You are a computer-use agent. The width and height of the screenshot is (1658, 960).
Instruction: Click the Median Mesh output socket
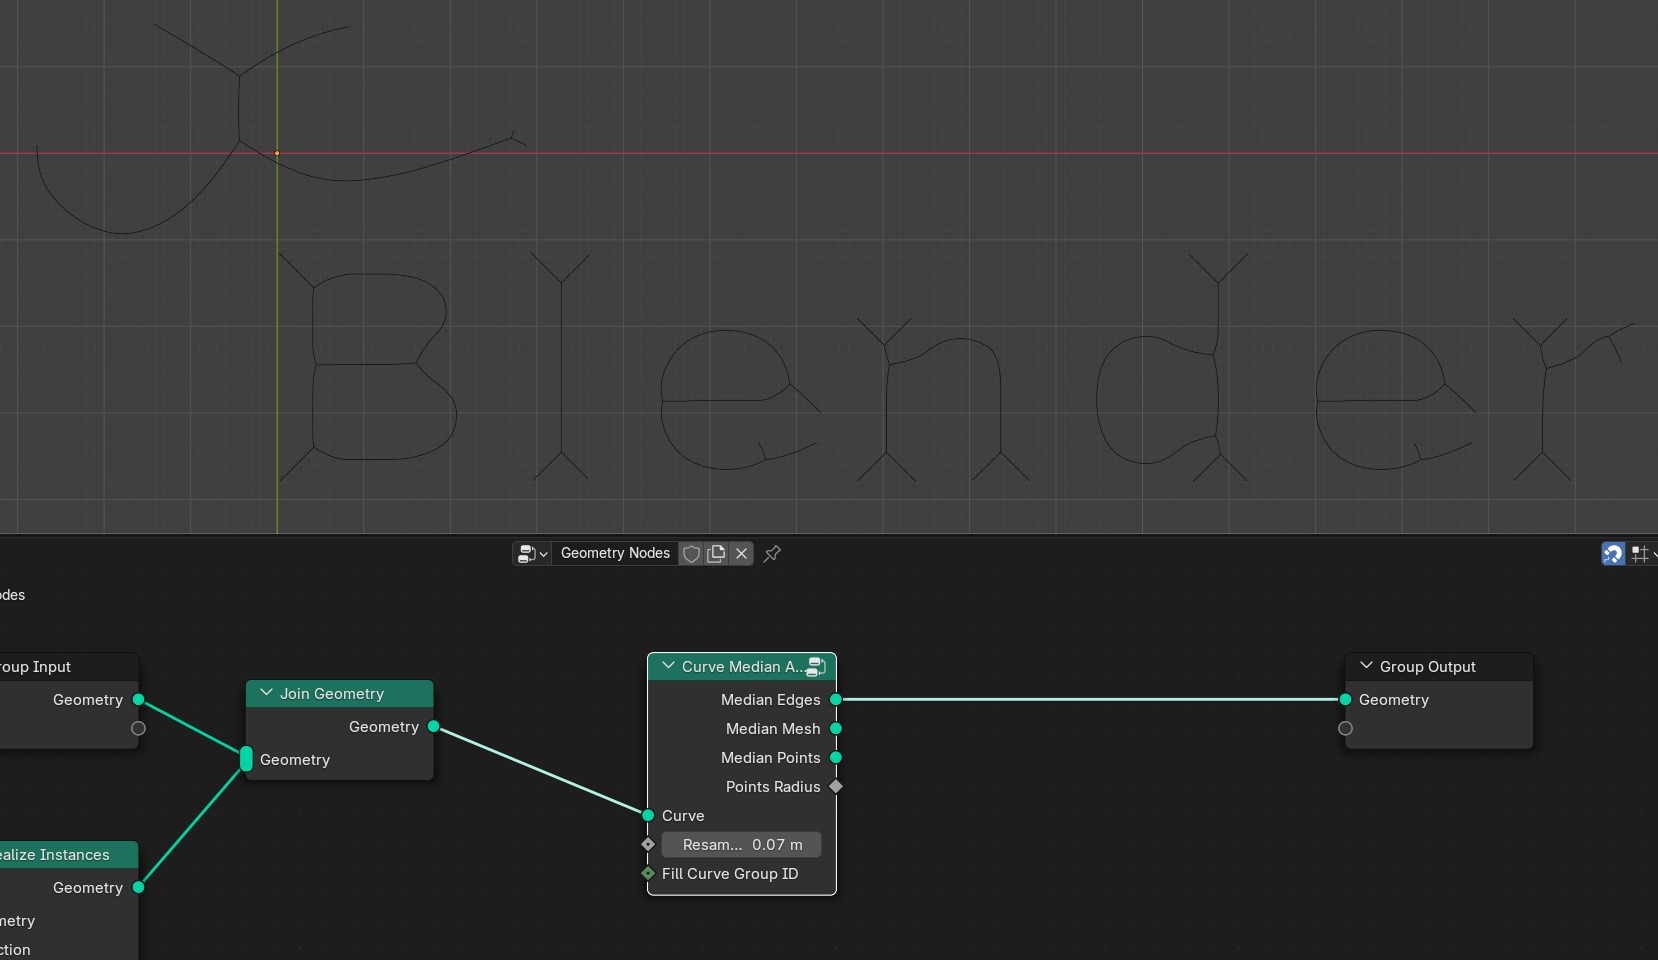[x=836, y=729]
